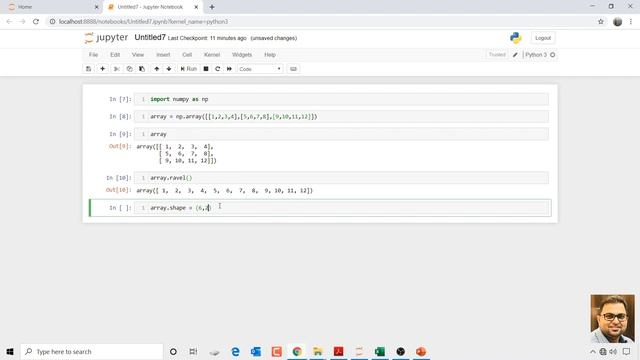Cut selected cells with the scissors icon
Screen dimensions: 640x360
(x=116, y=69)
